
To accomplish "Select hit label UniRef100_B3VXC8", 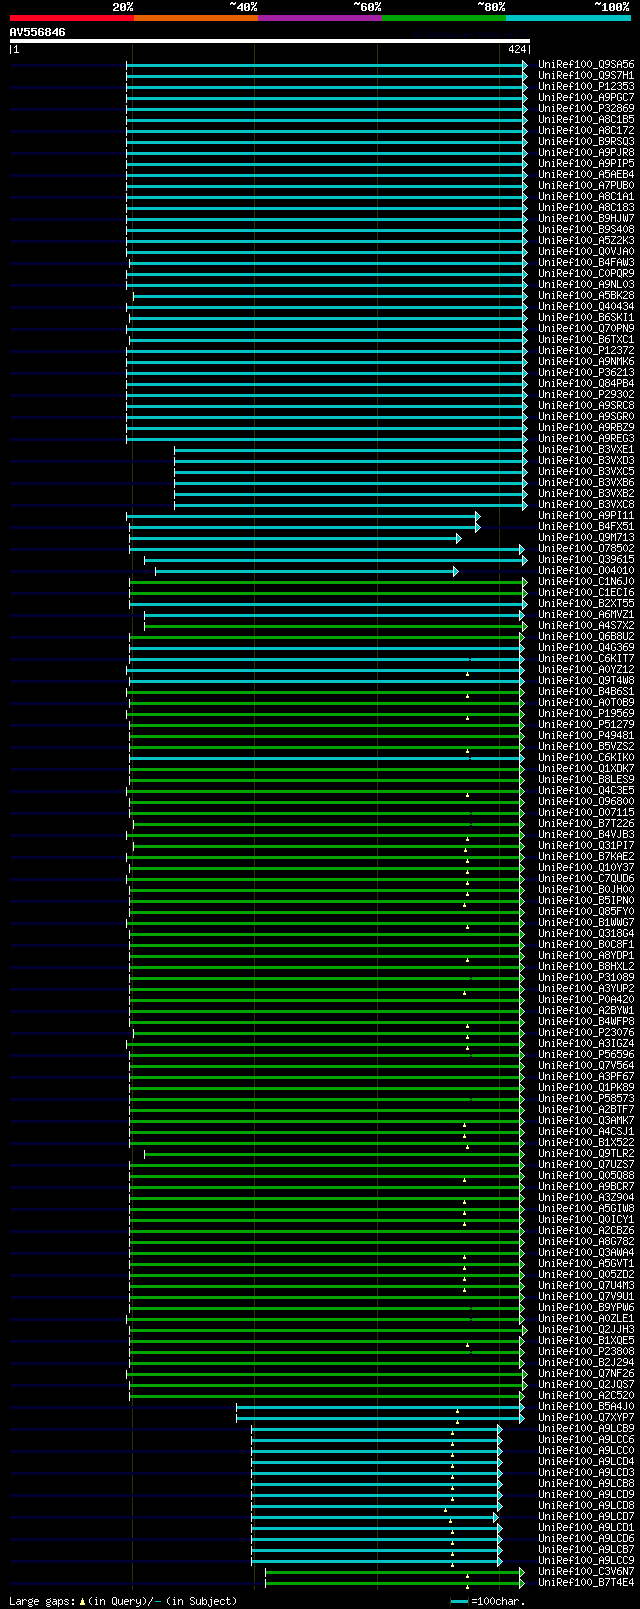I will 586,505.
